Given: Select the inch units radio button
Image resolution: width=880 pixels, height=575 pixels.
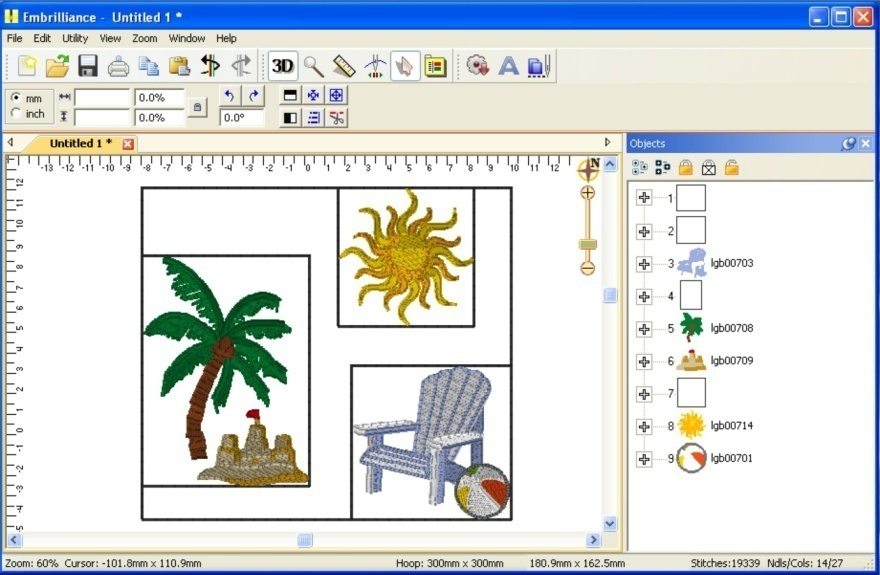Looking at the screenshot, I should (x=17, y=114).
